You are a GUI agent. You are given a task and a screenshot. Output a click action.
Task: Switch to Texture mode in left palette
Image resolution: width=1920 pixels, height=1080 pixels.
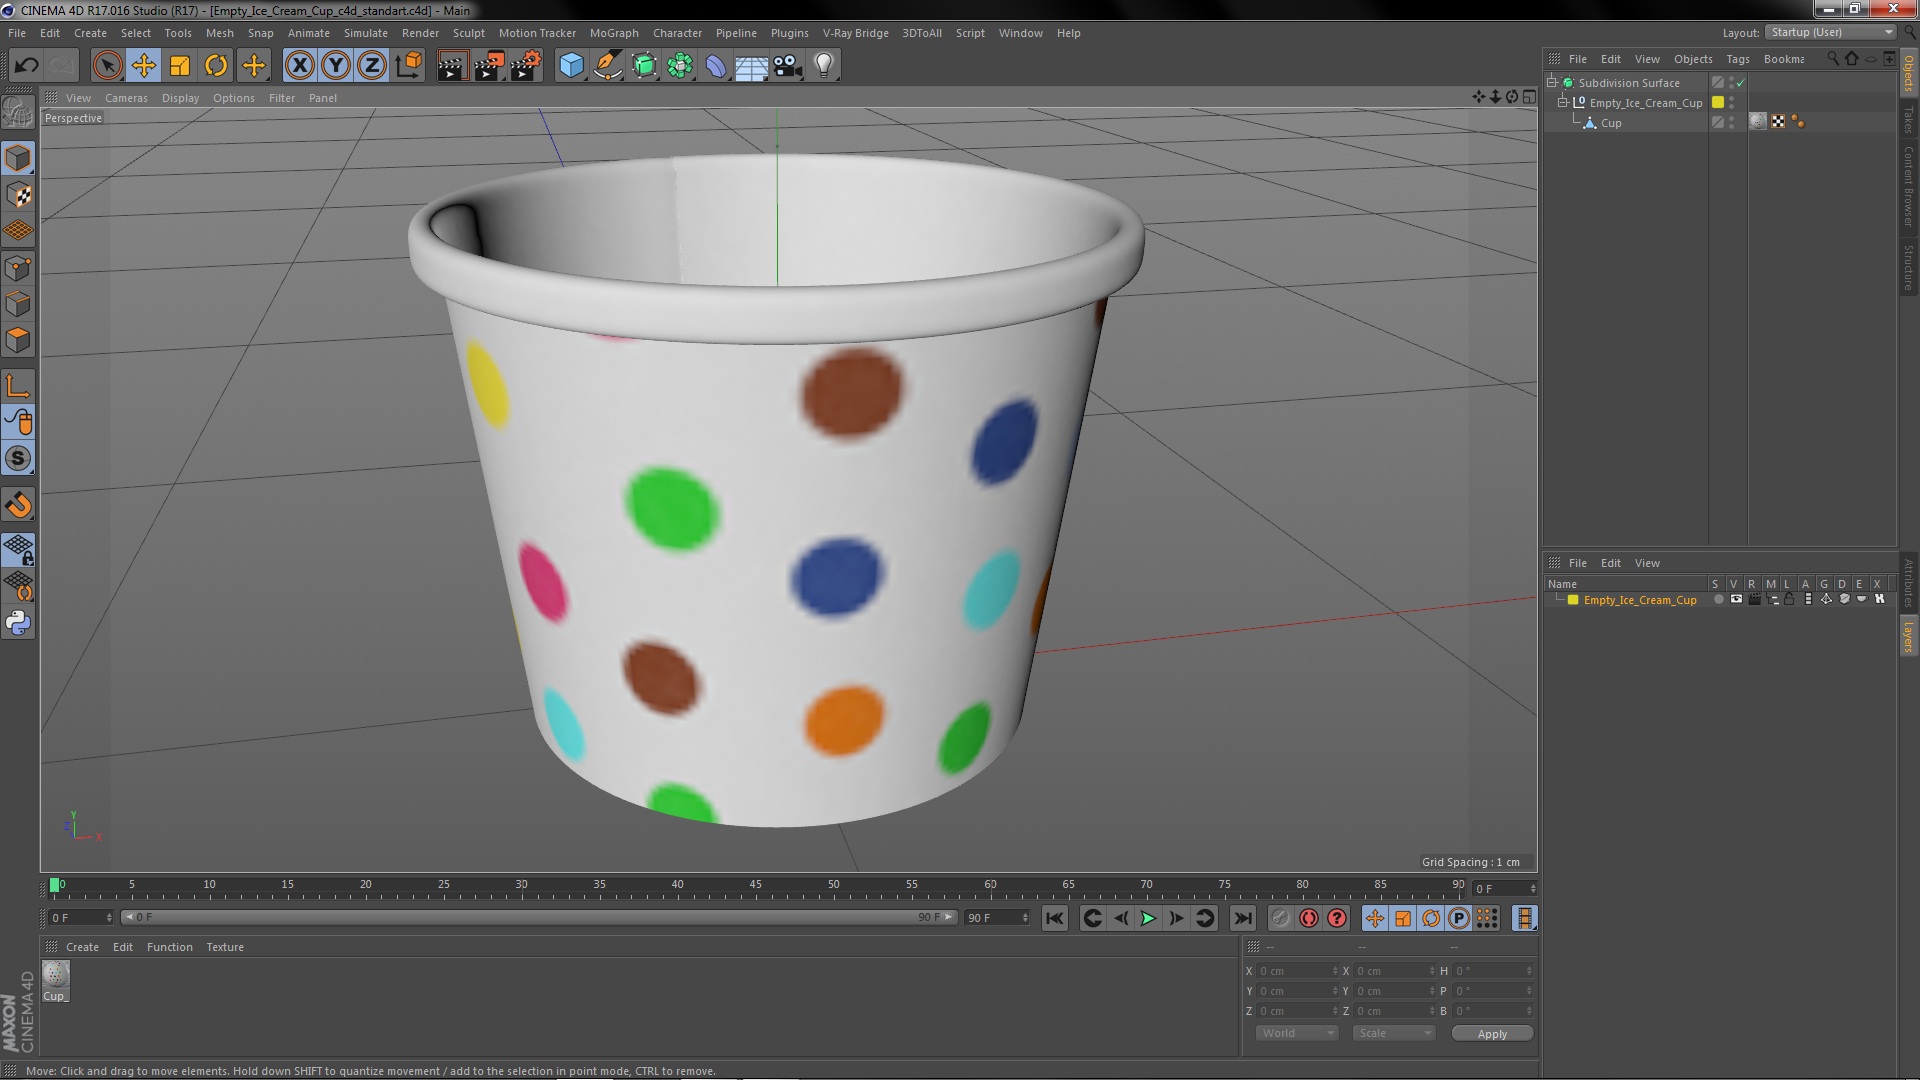point(18,195)
